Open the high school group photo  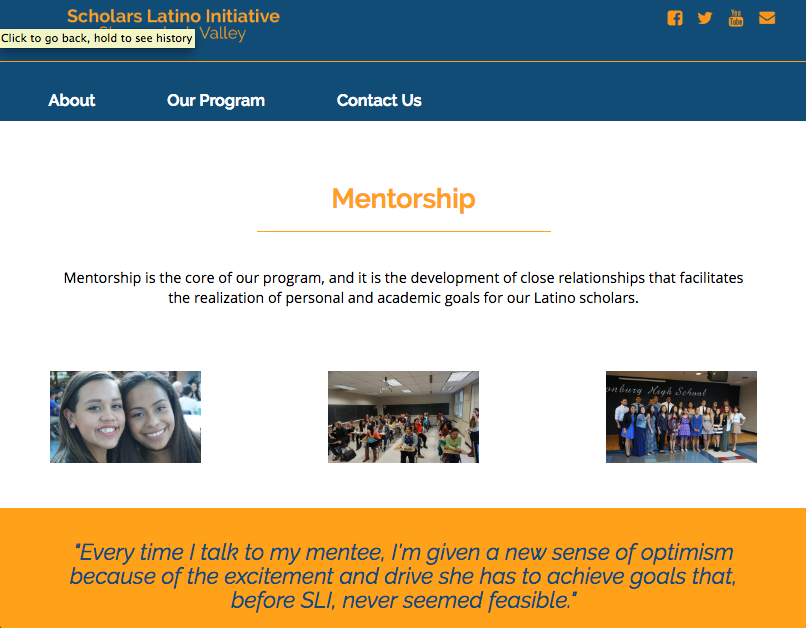click(x=681, y=417)
